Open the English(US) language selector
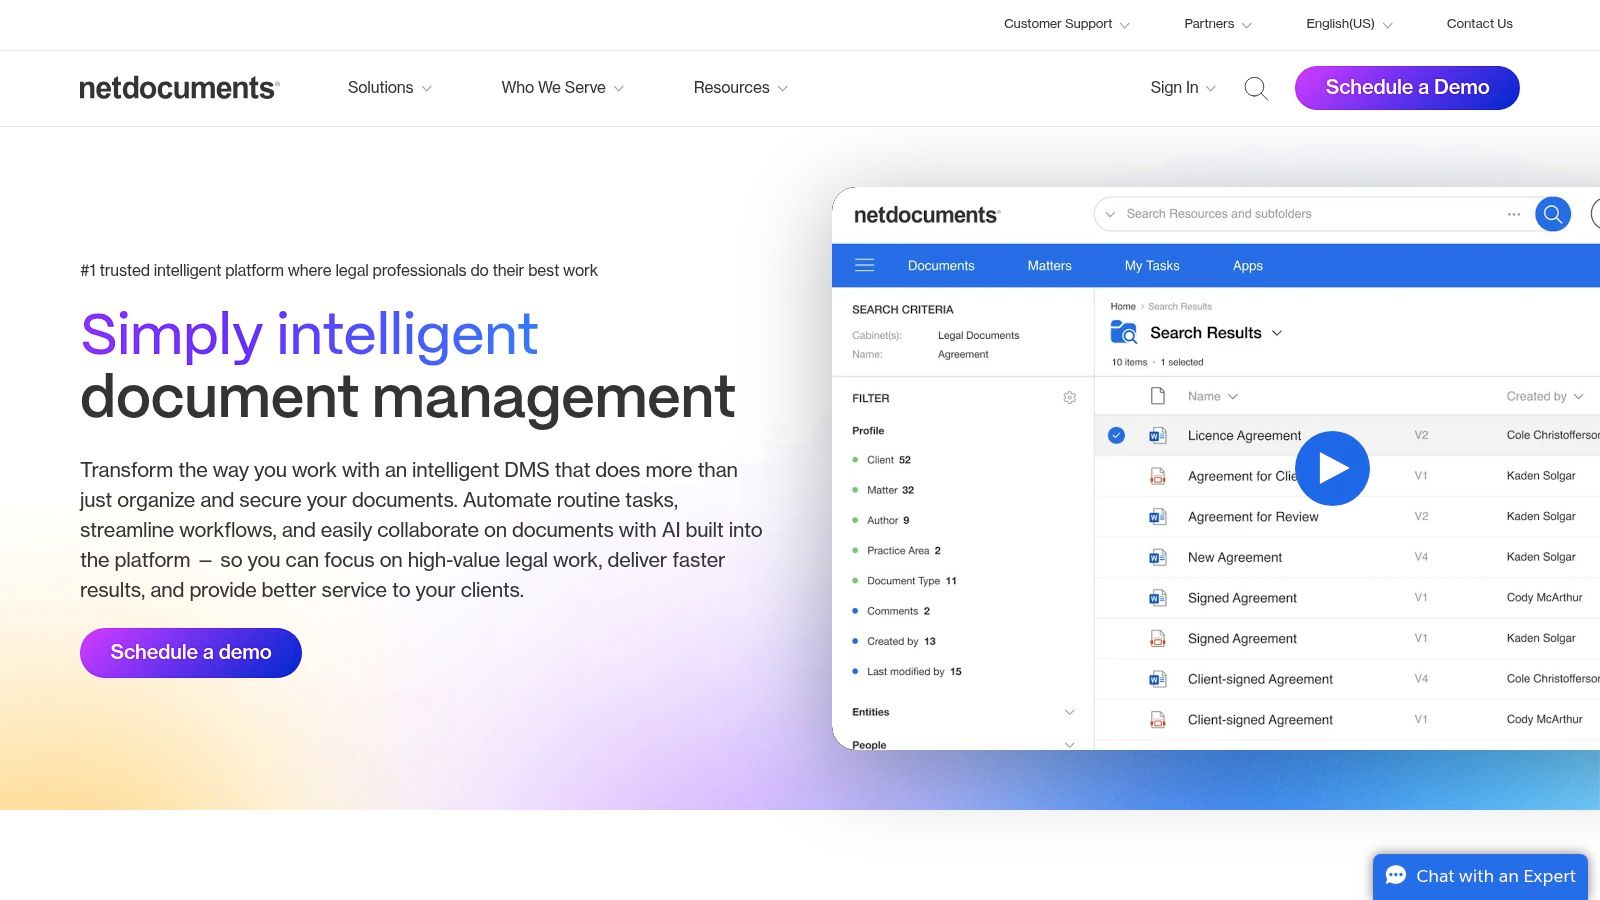1600x900 pixels. [x=1350, y=24]
